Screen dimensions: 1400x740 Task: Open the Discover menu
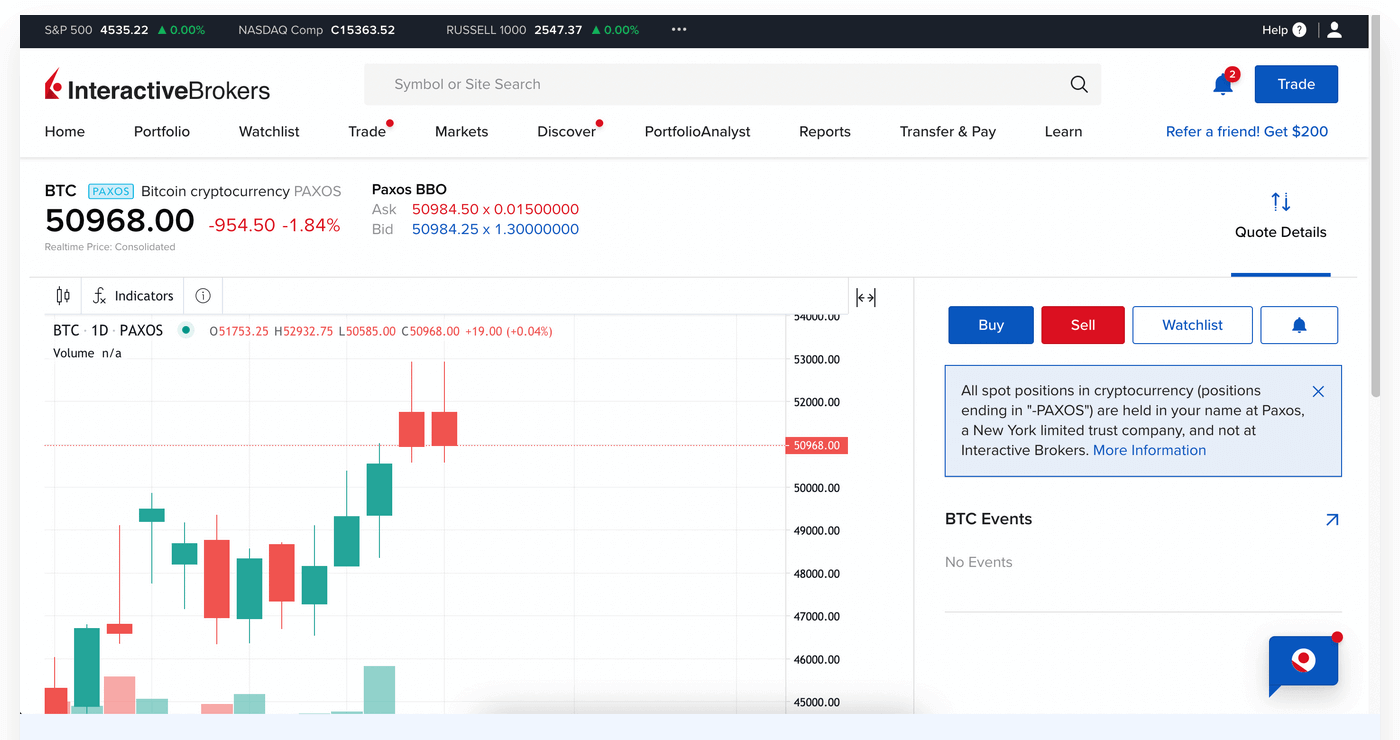566,132
